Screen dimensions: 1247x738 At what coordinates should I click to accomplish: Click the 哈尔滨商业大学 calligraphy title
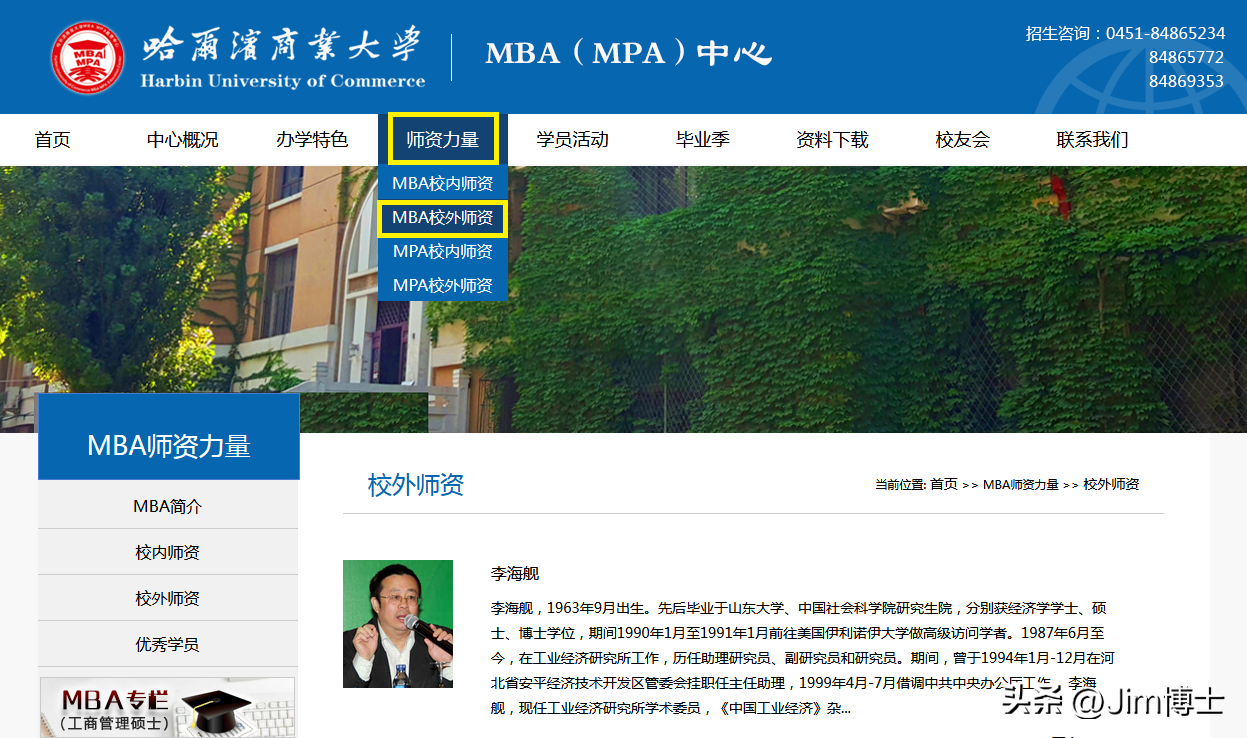point(281,46)
